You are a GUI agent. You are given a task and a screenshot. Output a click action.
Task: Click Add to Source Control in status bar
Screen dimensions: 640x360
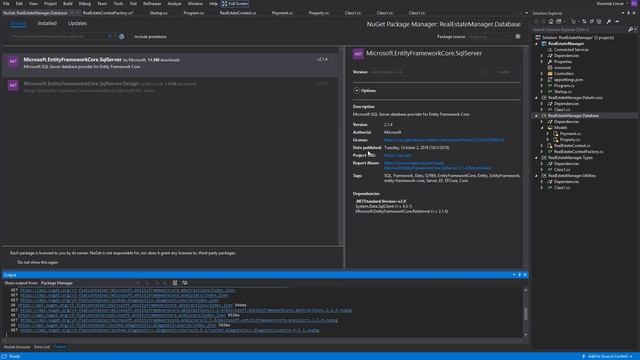[607, 356]
